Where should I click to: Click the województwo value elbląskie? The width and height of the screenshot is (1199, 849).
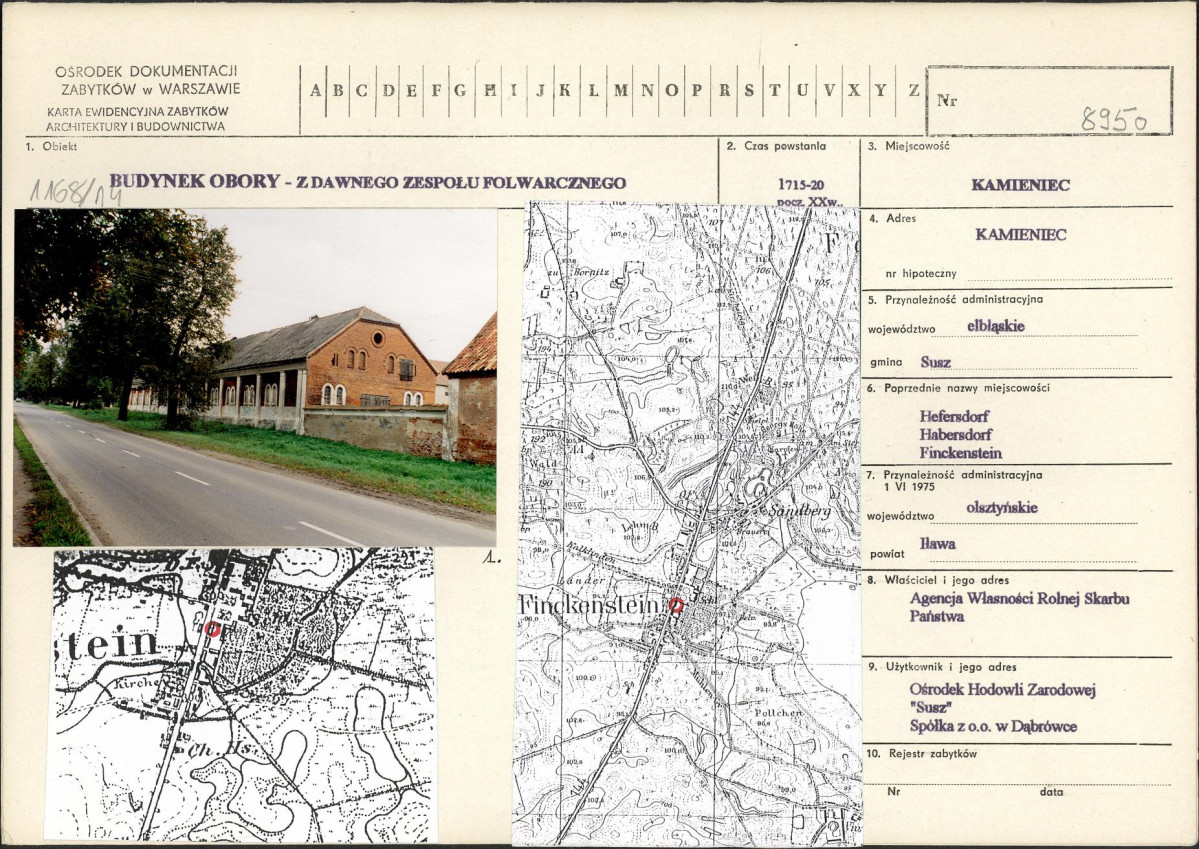coord(996,326)
